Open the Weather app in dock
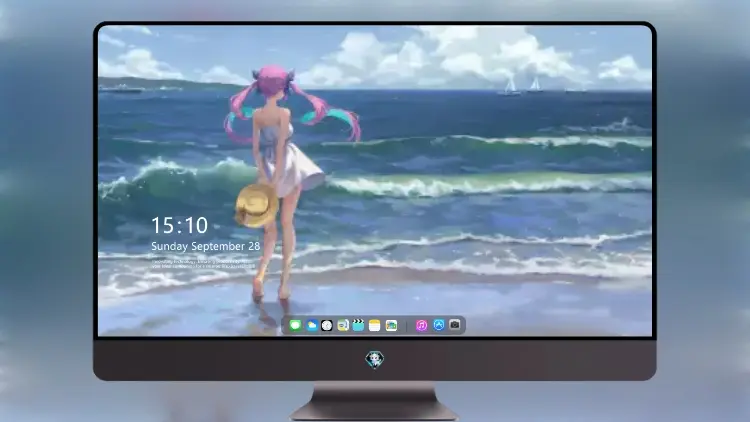 click(311, 325)
